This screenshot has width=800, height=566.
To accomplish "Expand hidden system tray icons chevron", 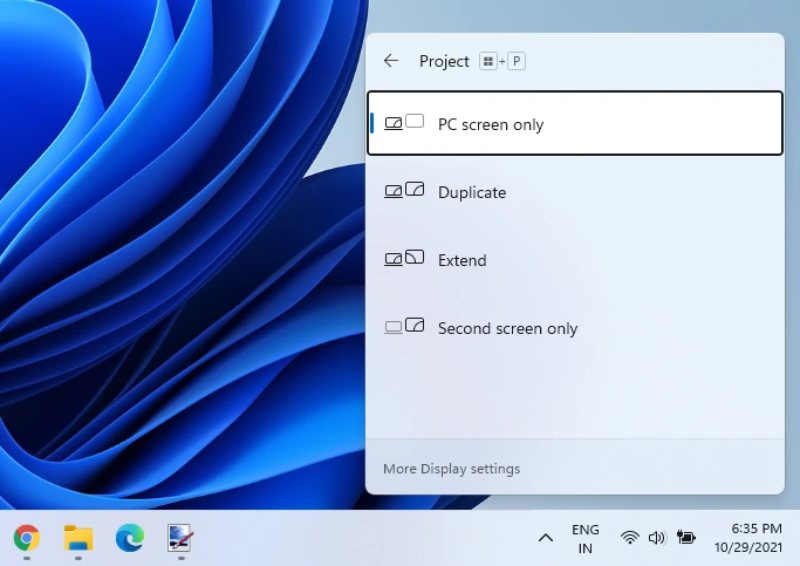I will point(545,538).
